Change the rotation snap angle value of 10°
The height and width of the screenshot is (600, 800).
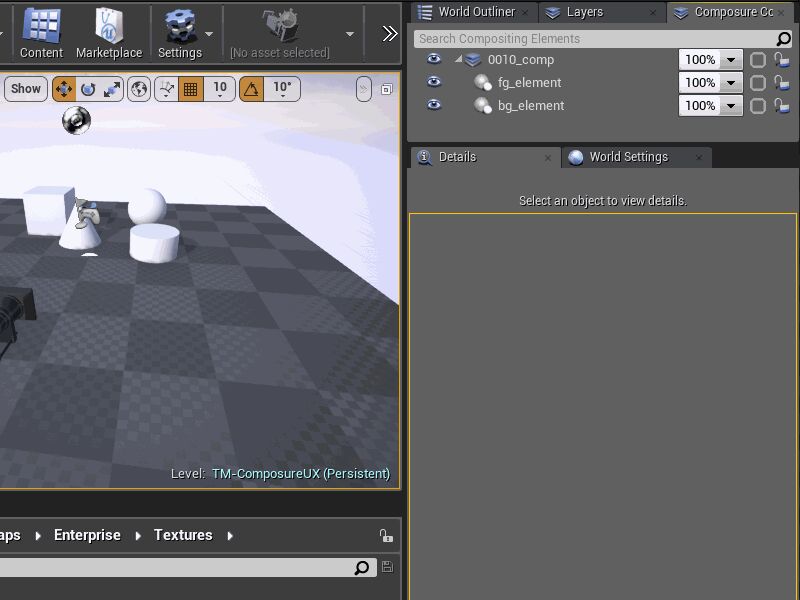click(x=281, y=89)
